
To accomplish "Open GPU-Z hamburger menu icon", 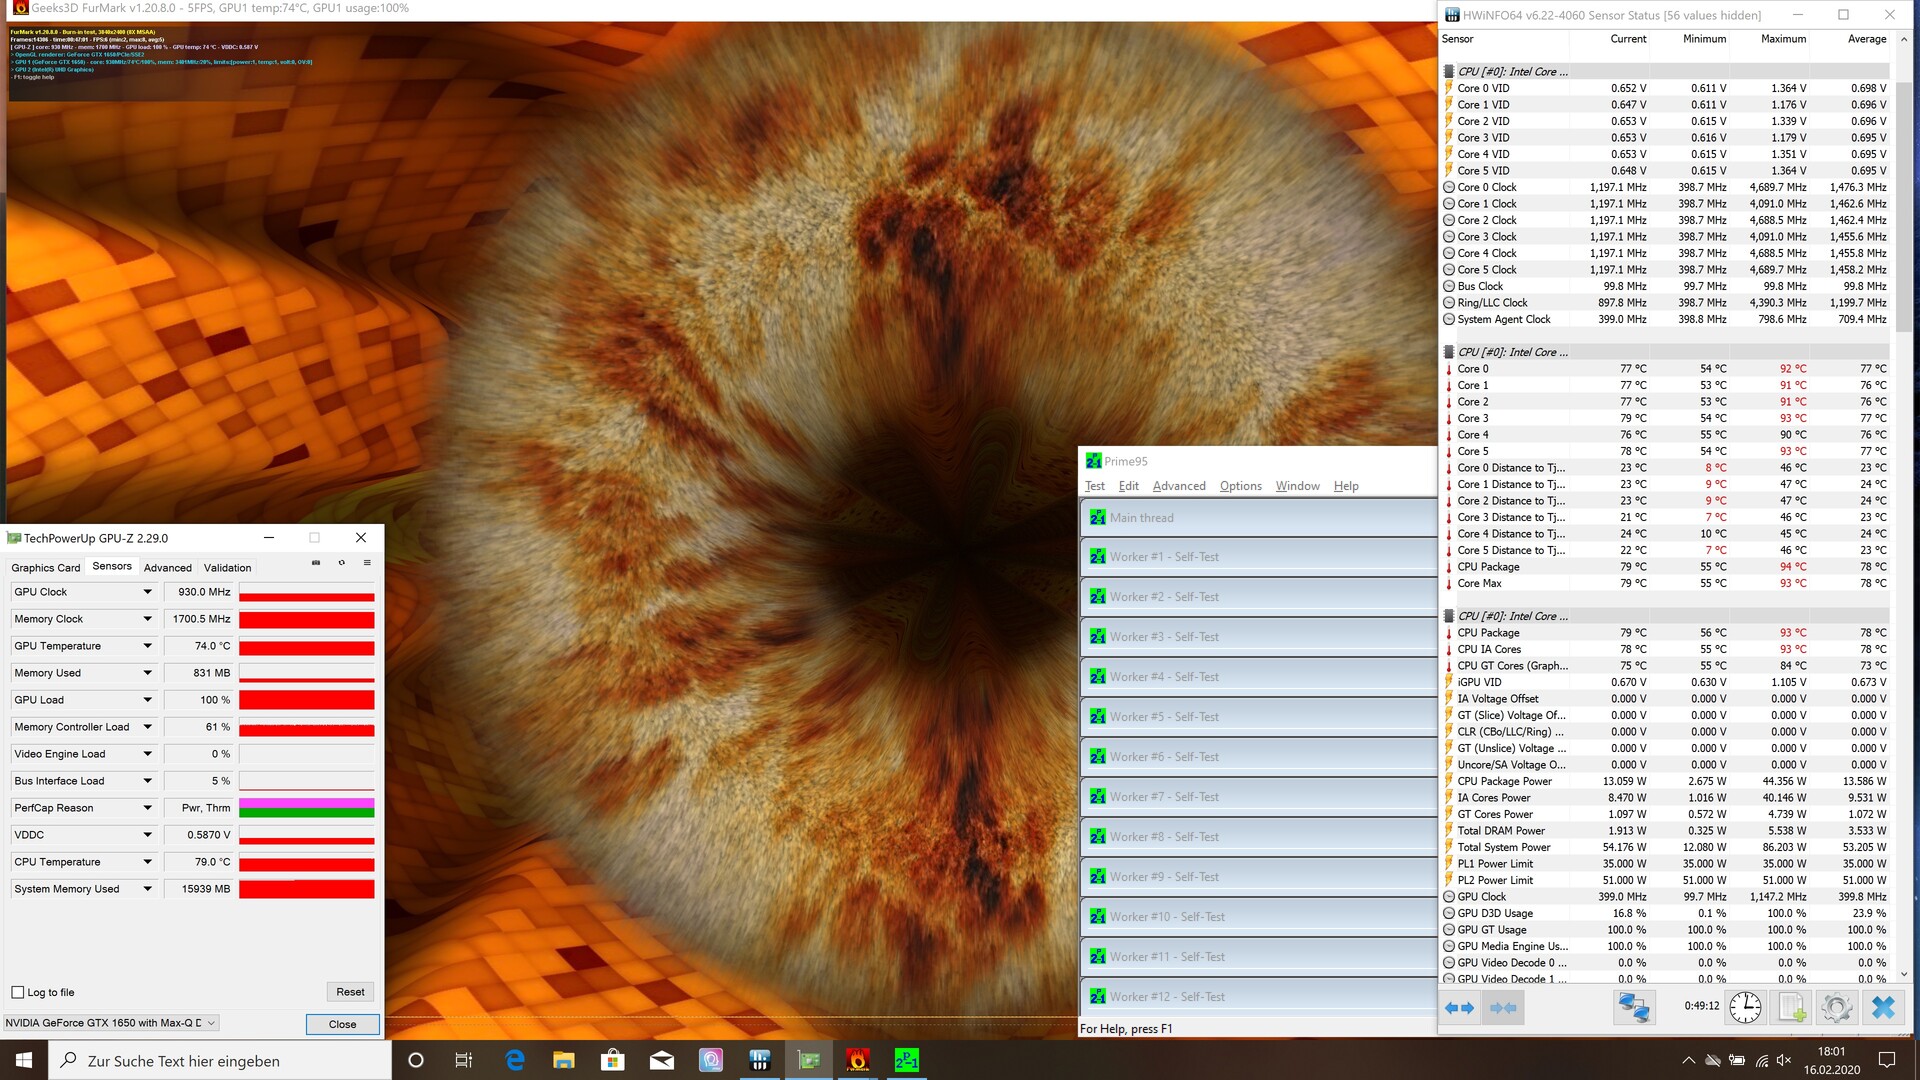I will [367, 563].
